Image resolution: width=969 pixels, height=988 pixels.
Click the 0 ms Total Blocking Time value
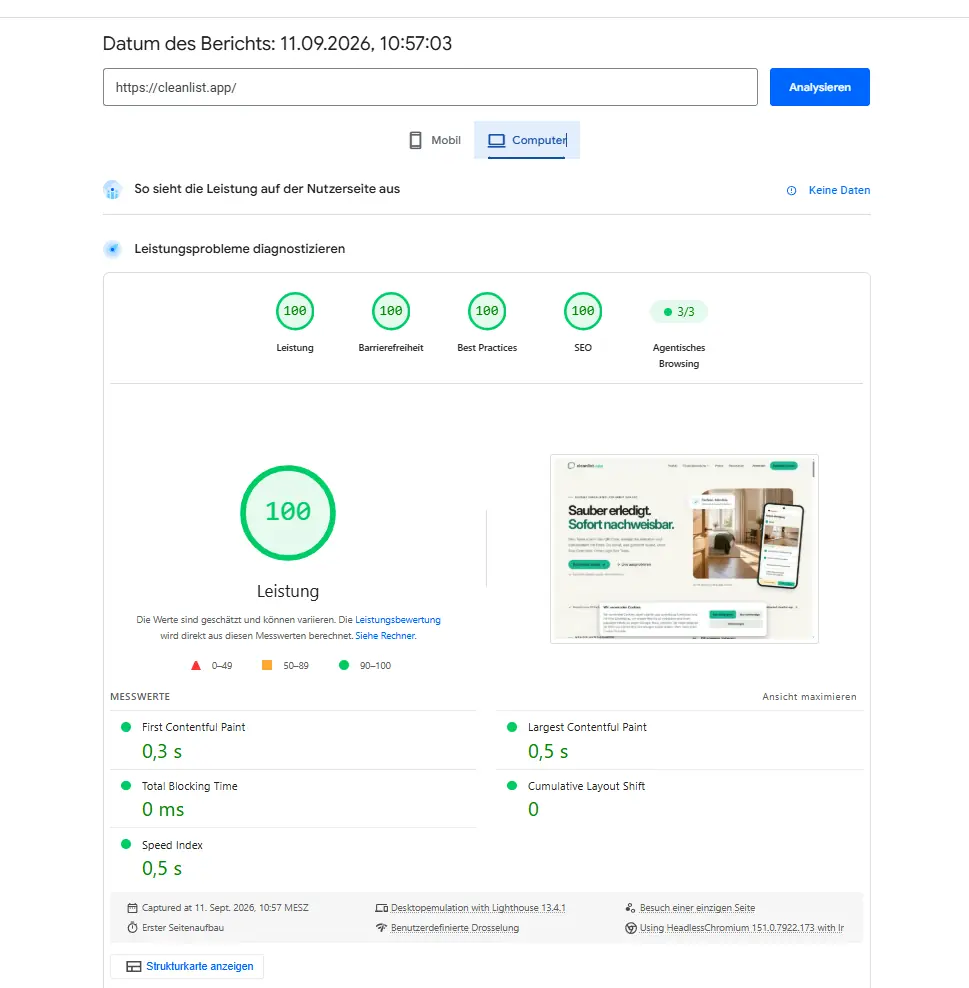tap(163, 810)
